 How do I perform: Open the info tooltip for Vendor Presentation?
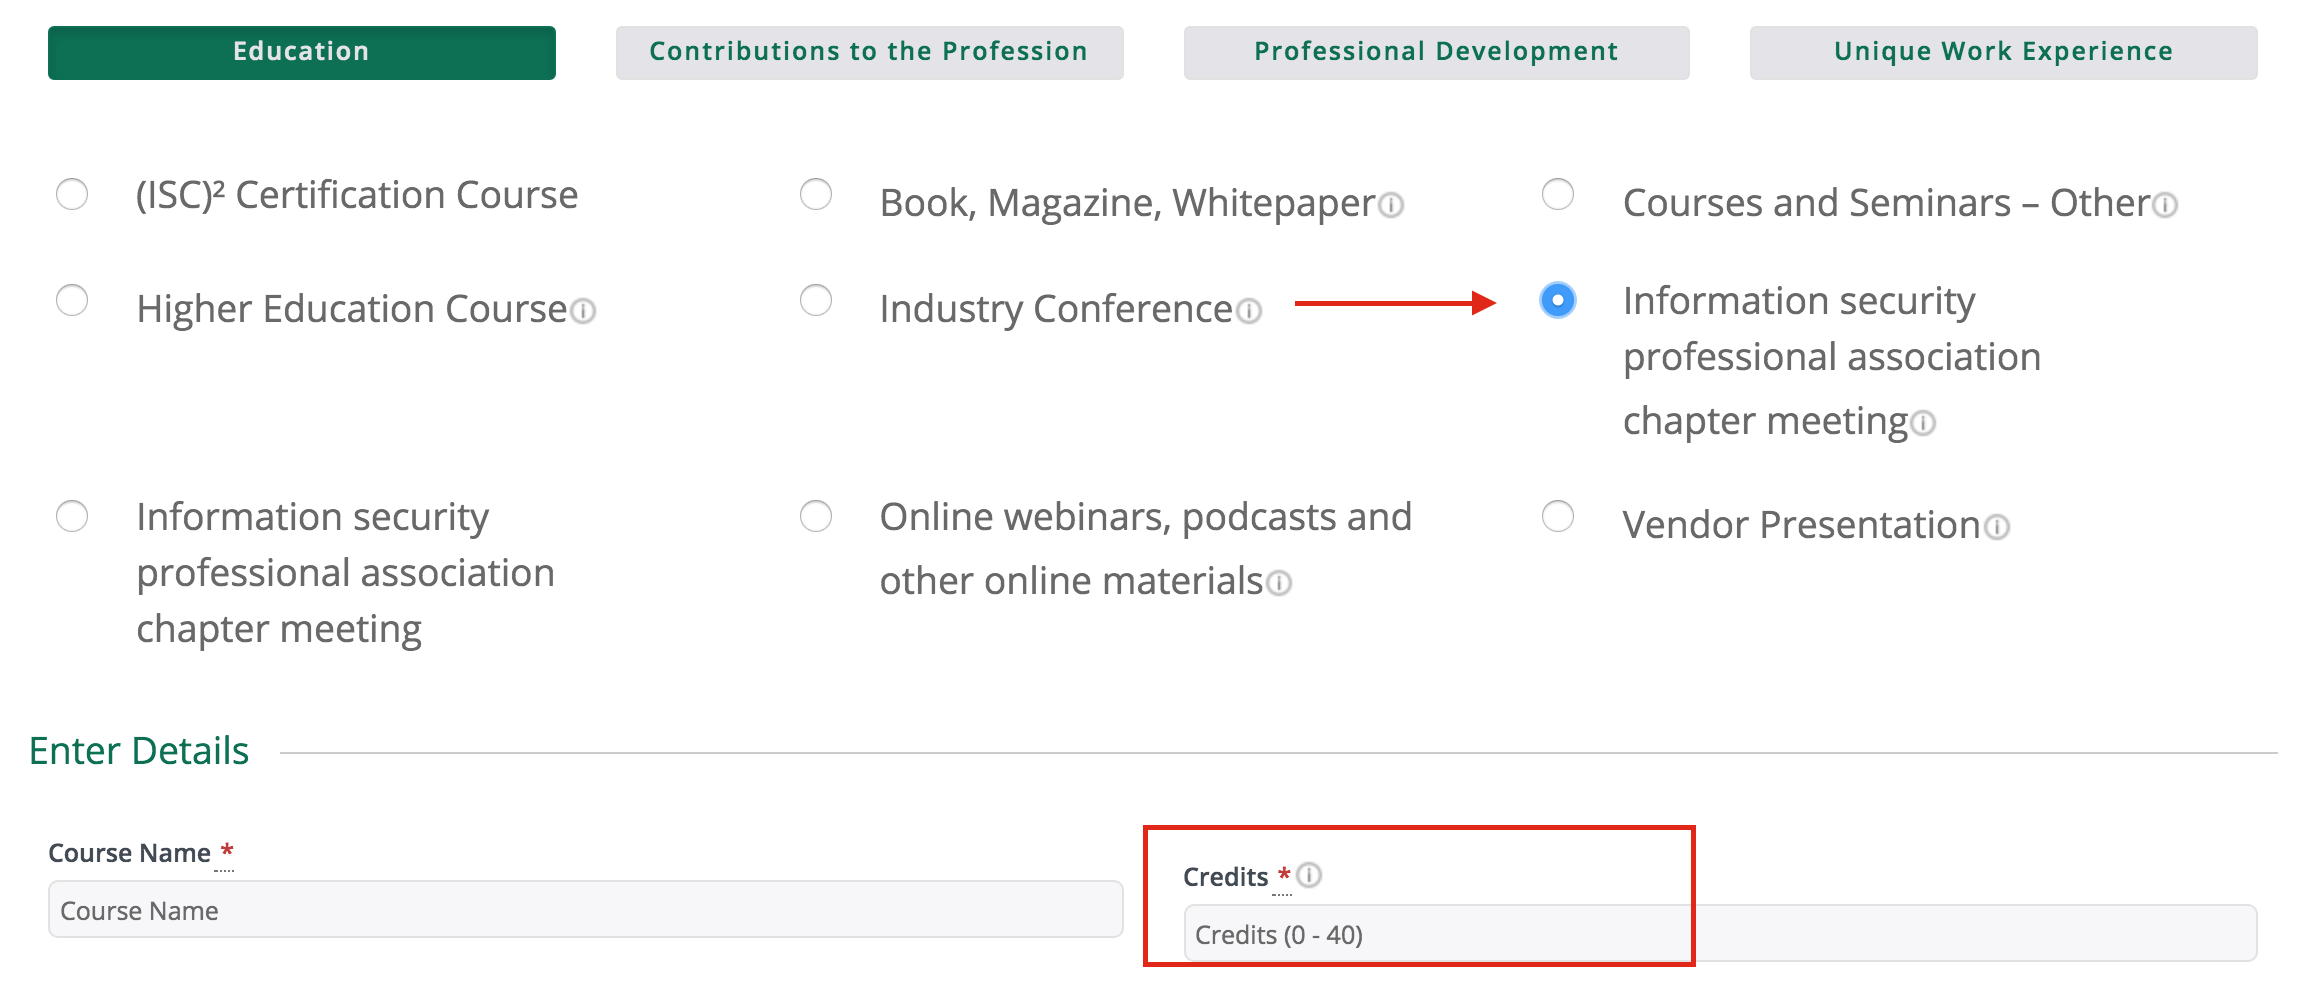click(x=1996, y=528)
